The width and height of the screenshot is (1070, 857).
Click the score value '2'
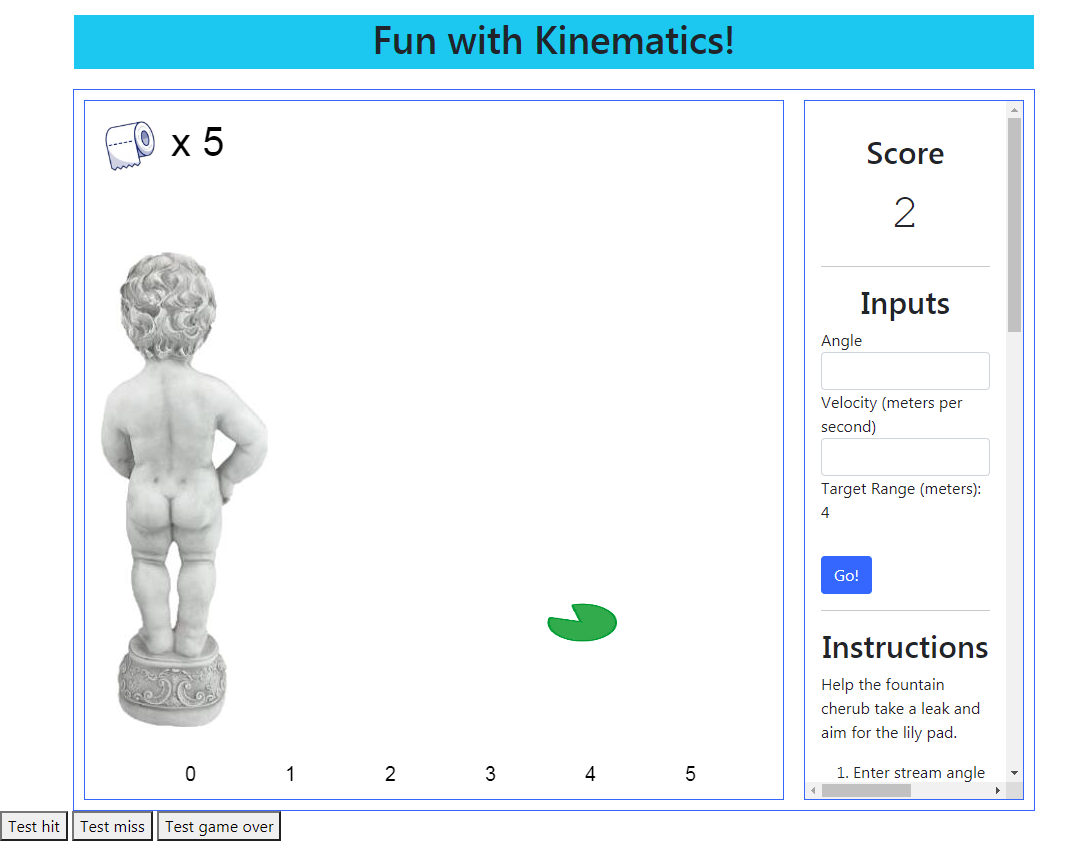[905, 212]
